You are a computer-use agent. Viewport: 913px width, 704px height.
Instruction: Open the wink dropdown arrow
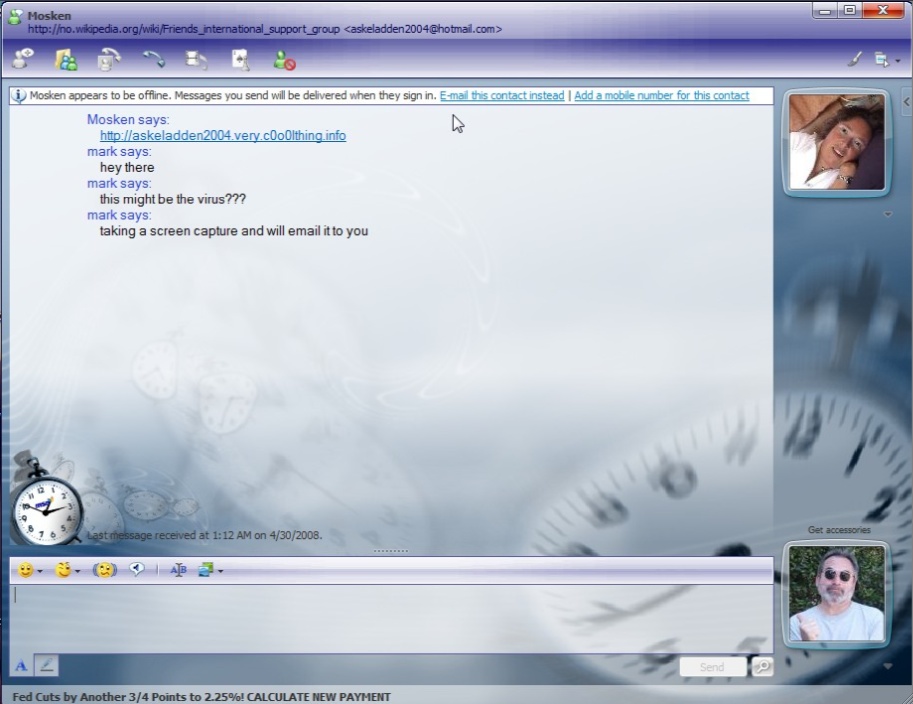pos(77,571)
